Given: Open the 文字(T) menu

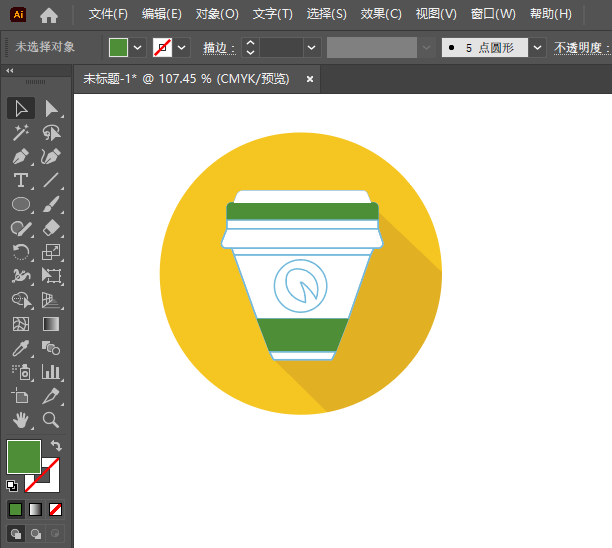Looking at the screenshot, I should pyautogui.click(x=272, y=14).
